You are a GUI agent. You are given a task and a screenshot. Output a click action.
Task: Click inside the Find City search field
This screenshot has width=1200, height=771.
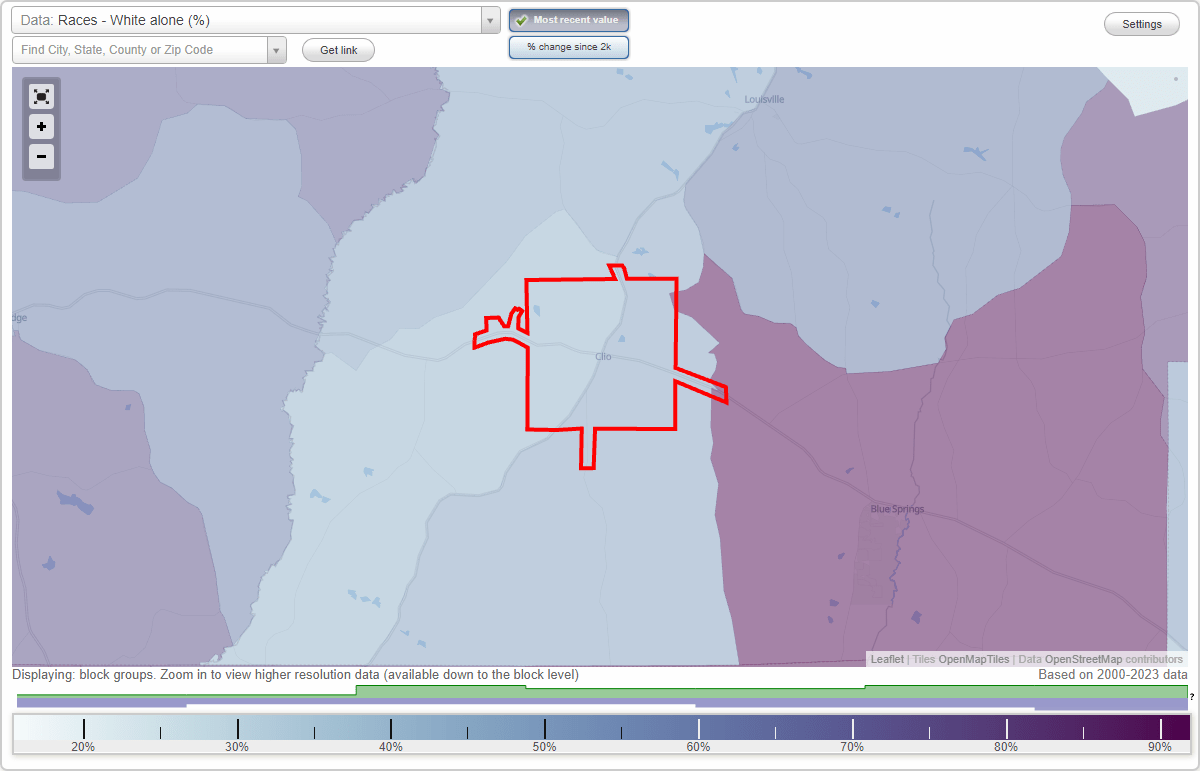[x=140, y=49]
